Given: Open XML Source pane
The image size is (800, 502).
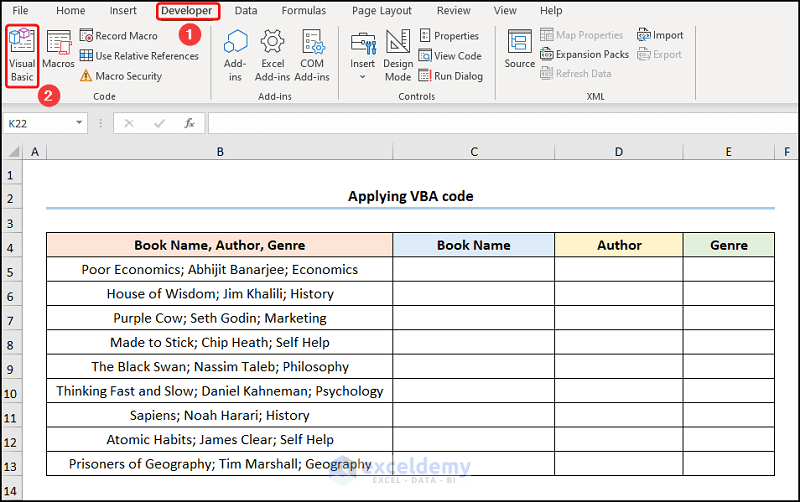Looking at the screenshot, I should click(519, 49).
